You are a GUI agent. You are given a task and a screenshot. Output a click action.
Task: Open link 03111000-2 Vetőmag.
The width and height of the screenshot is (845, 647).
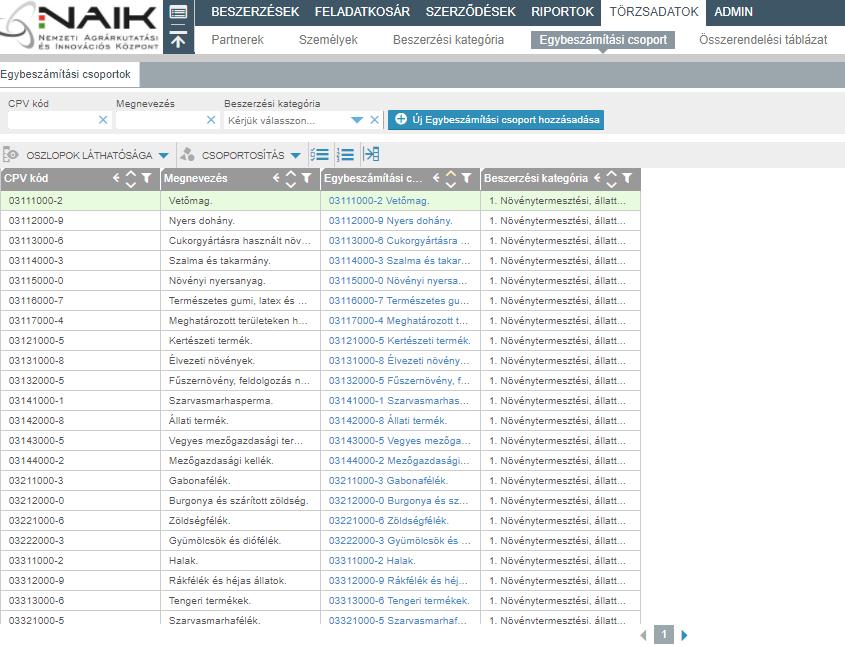(379, 200)
